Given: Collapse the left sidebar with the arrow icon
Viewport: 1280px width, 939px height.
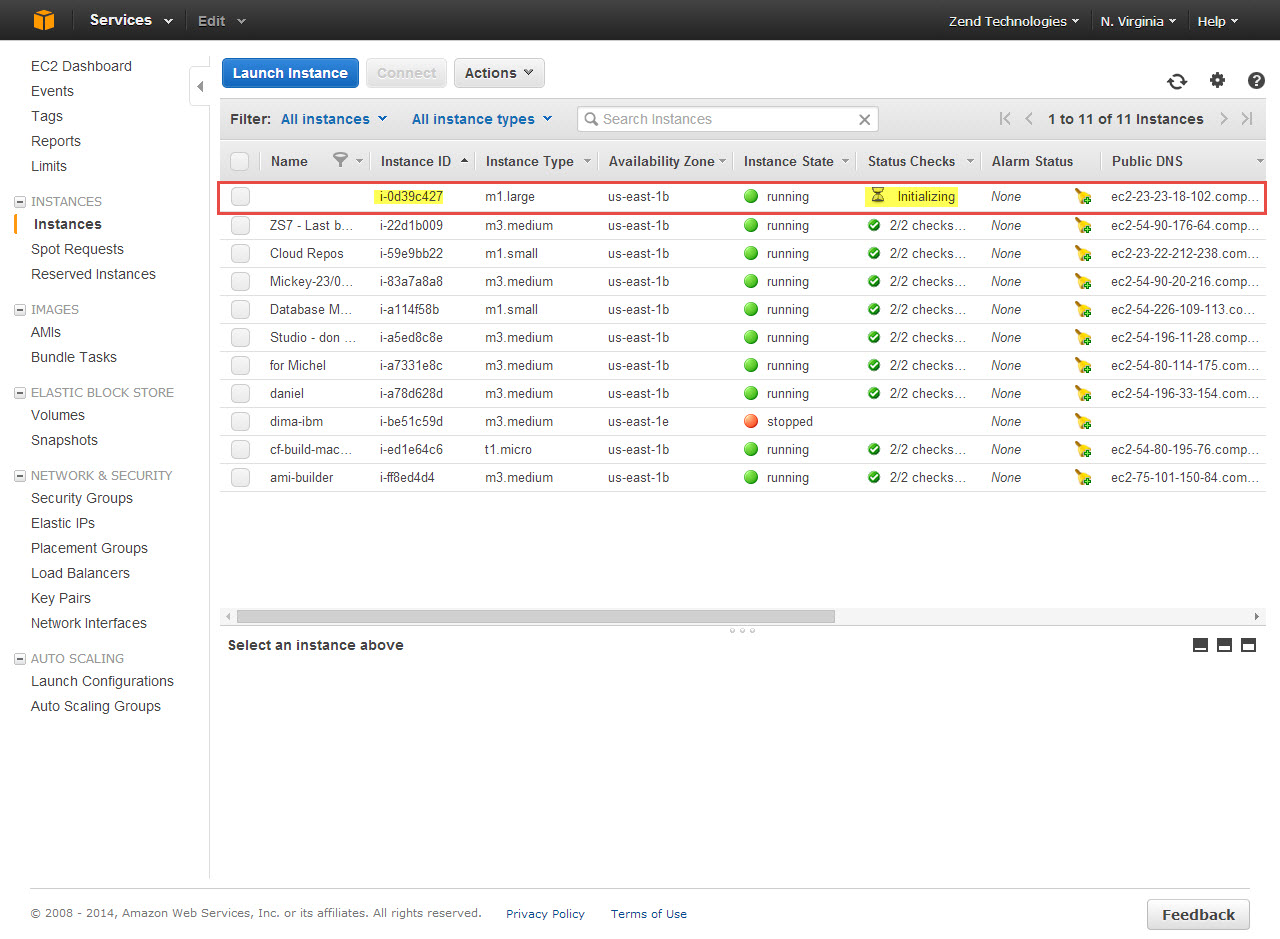Looking at the screenshot, I should tap(199, 86).
